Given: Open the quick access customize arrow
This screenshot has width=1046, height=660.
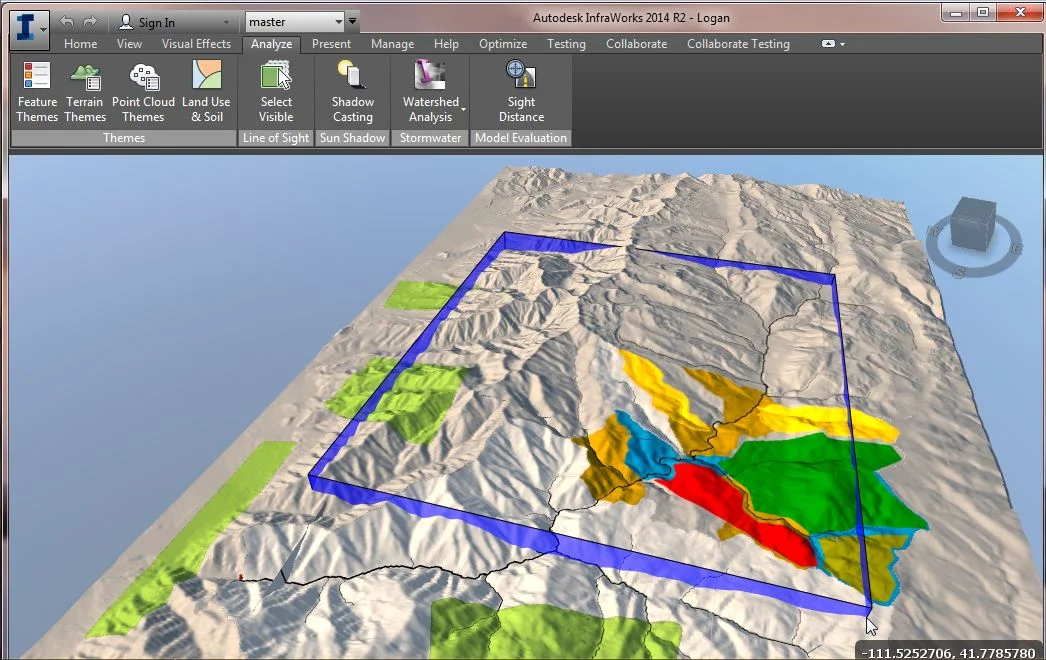Looking at the screenshot, I should click(x=353, y=22).
